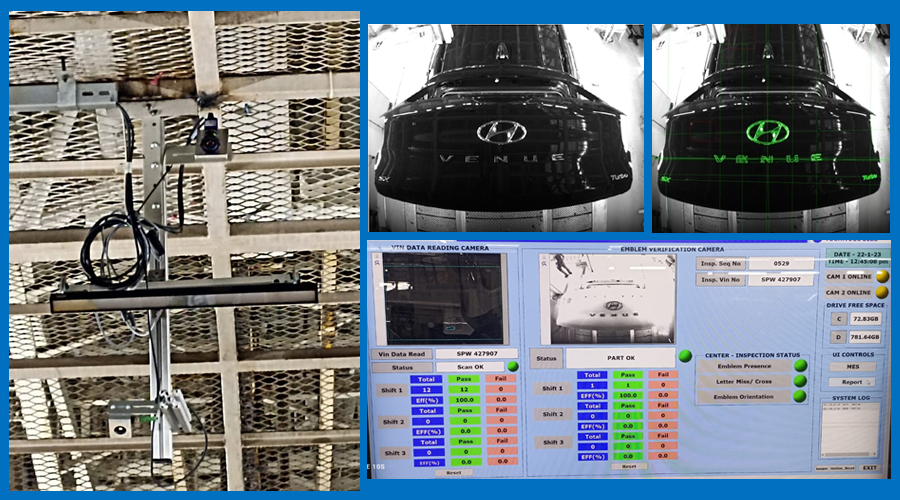Click Shift 2 label in Emblem panel

(x=553, y=414)
